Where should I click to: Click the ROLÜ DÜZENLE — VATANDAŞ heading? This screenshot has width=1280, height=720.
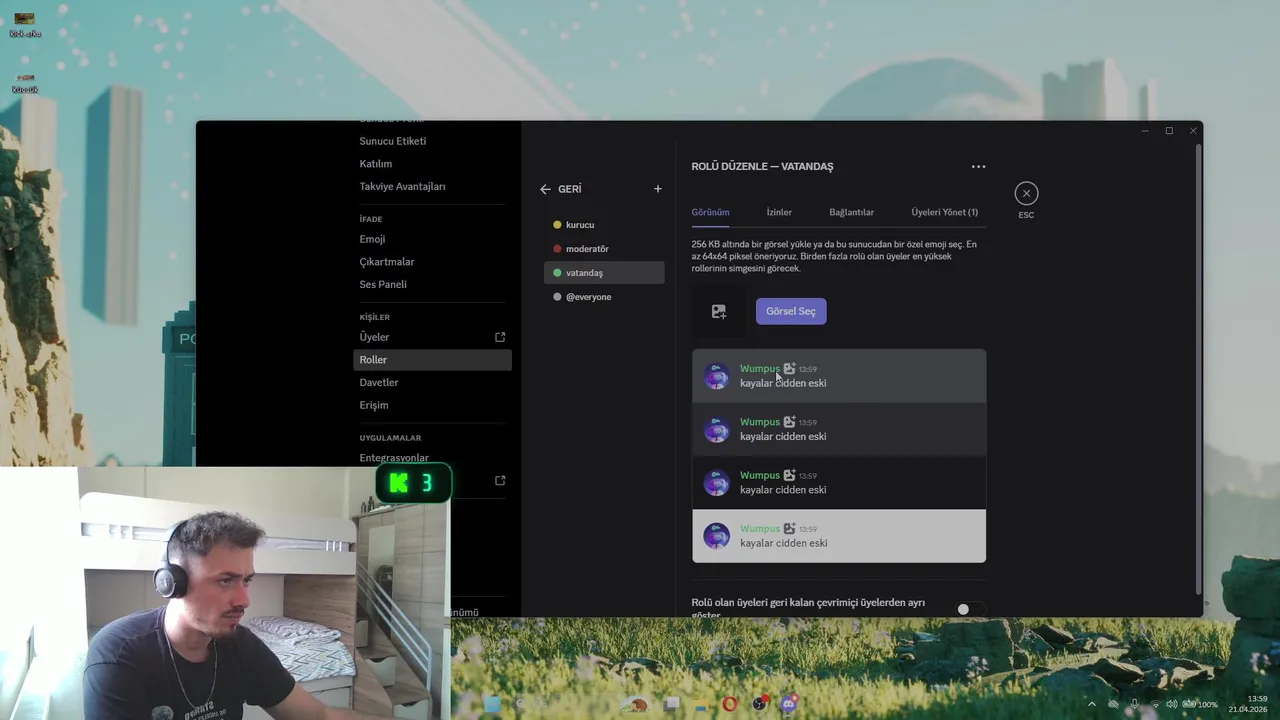762,167
